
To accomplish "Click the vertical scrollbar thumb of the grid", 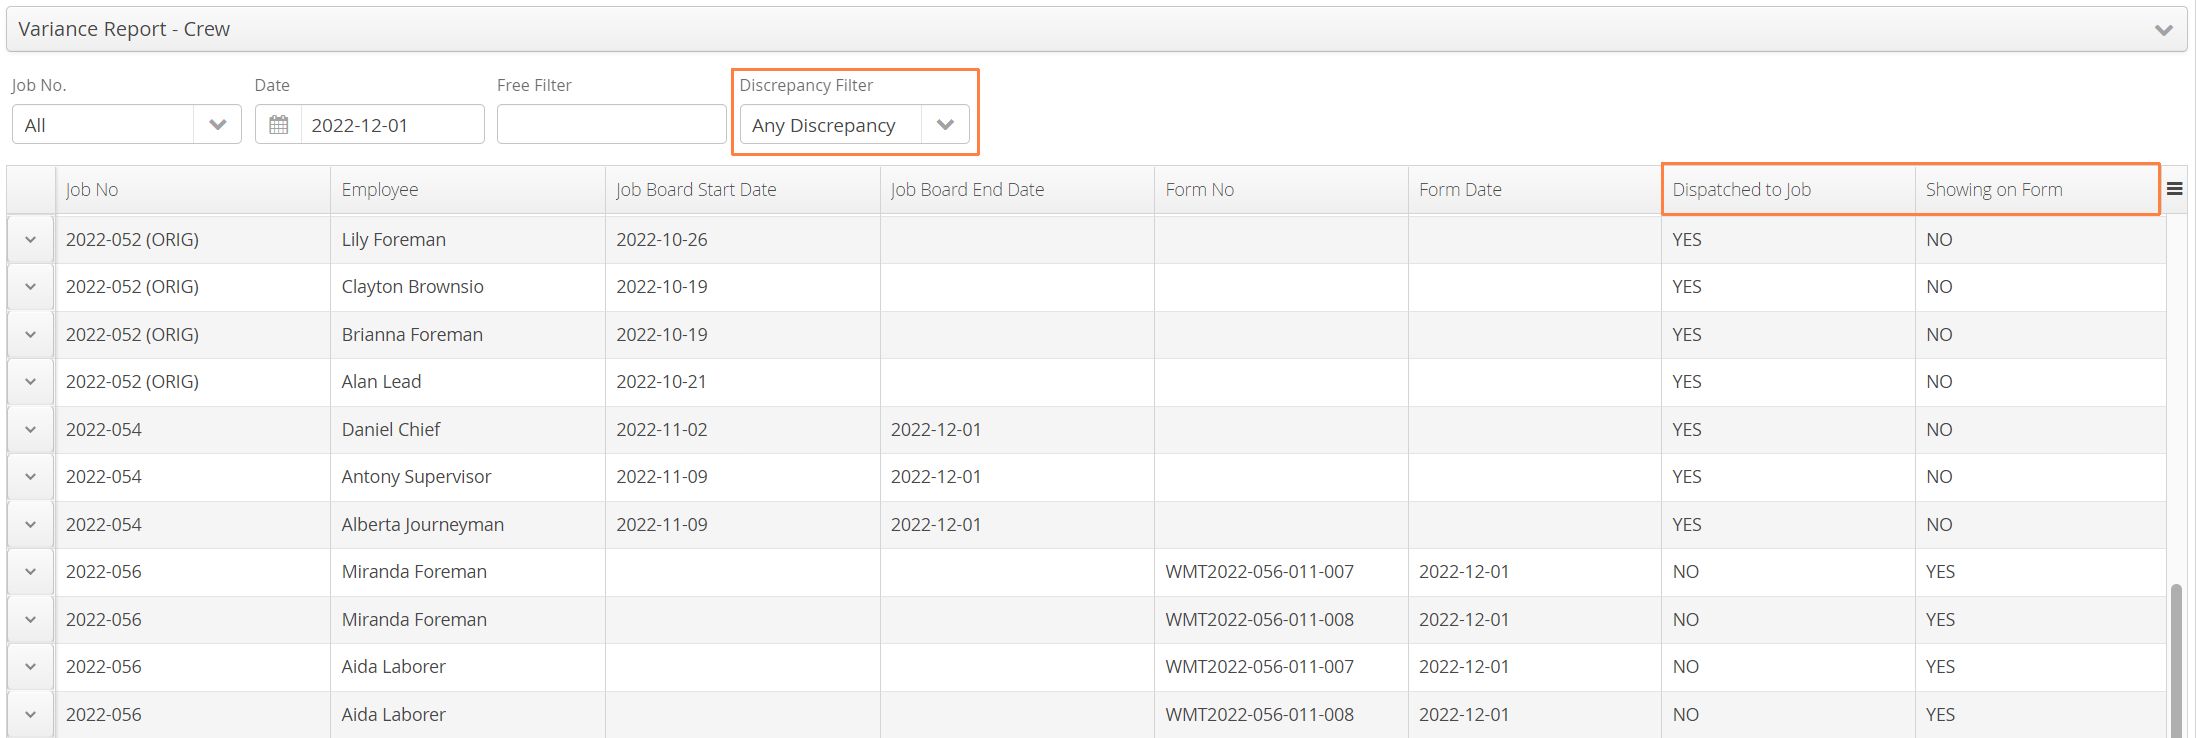I will point(2176,660).
